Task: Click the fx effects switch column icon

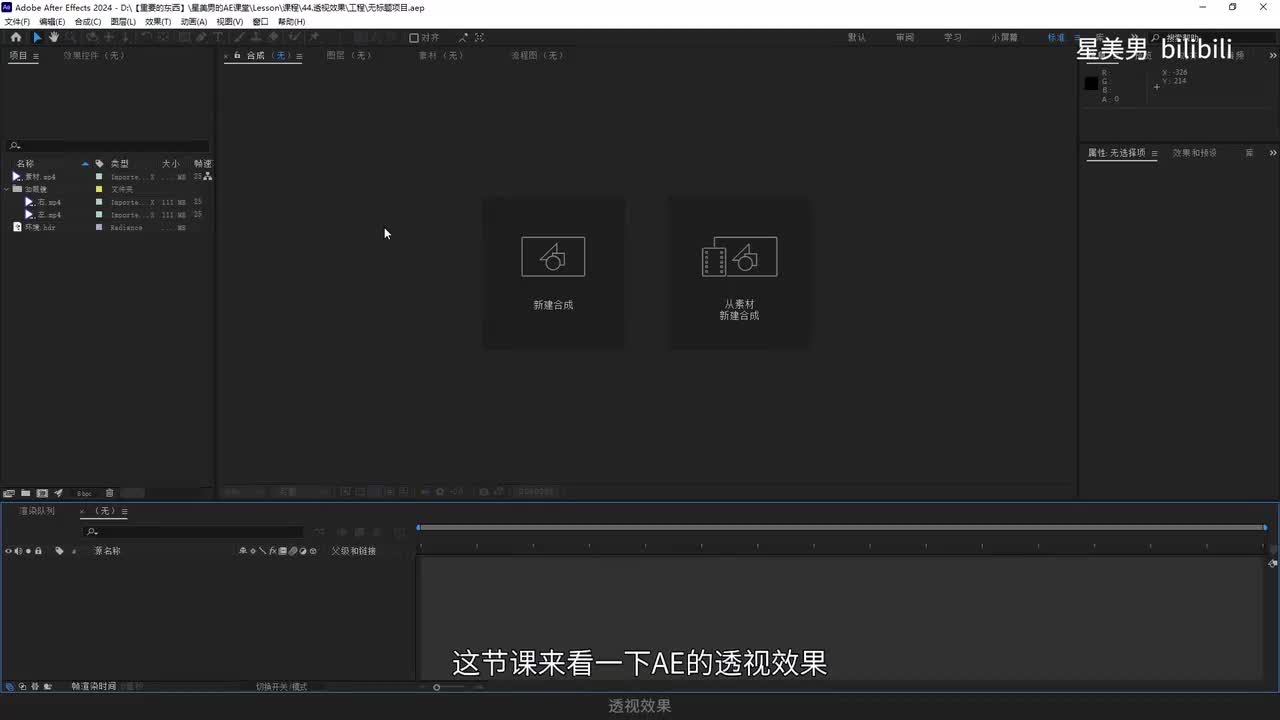Action: tap(272, 551)
